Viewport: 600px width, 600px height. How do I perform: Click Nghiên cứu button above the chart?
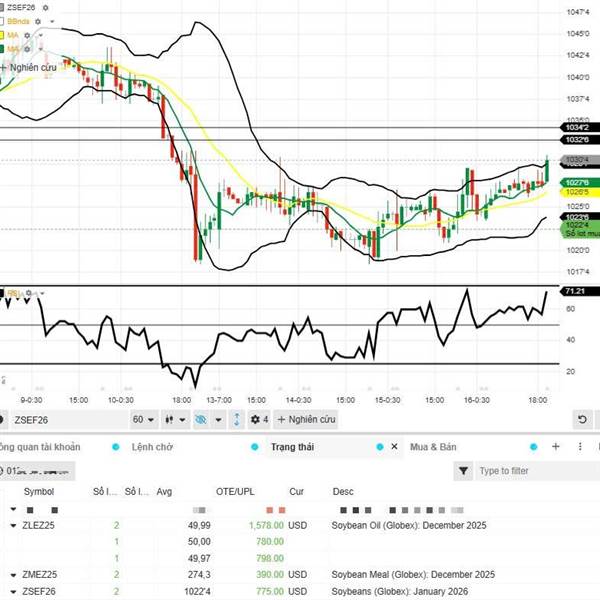(34, 67)
